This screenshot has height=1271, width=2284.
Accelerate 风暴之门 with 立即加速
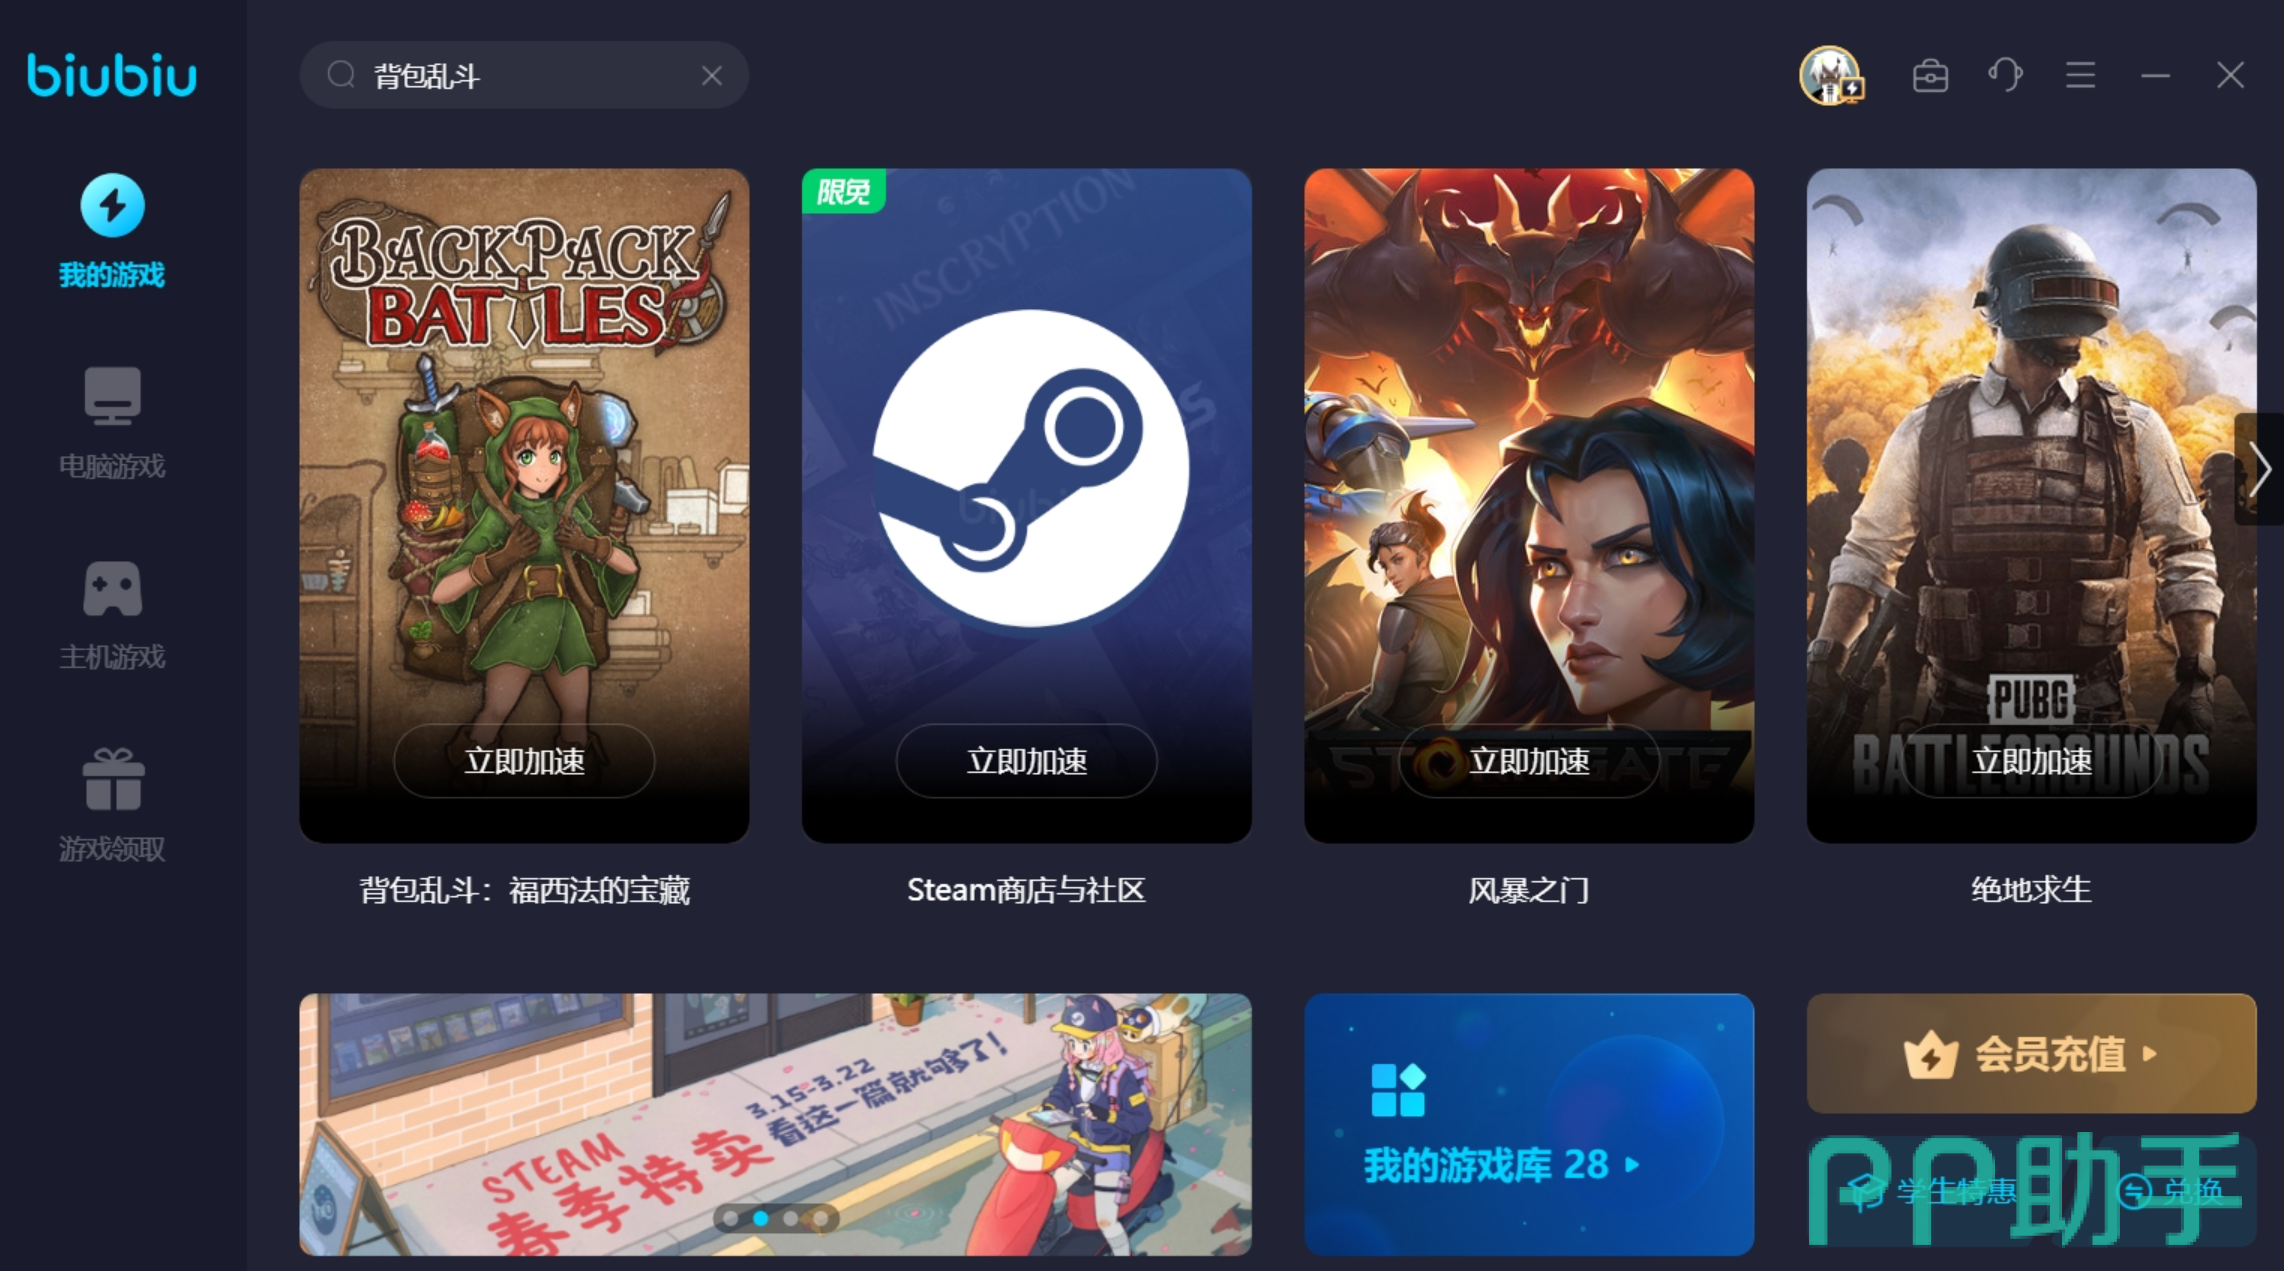click(x=1529, y=761)
